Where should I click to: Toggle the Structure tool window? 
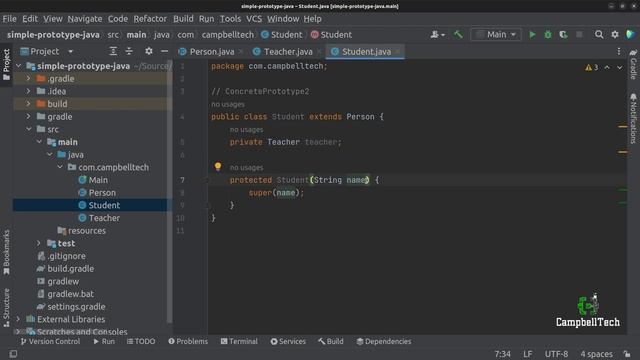click(x=6, y=308)
